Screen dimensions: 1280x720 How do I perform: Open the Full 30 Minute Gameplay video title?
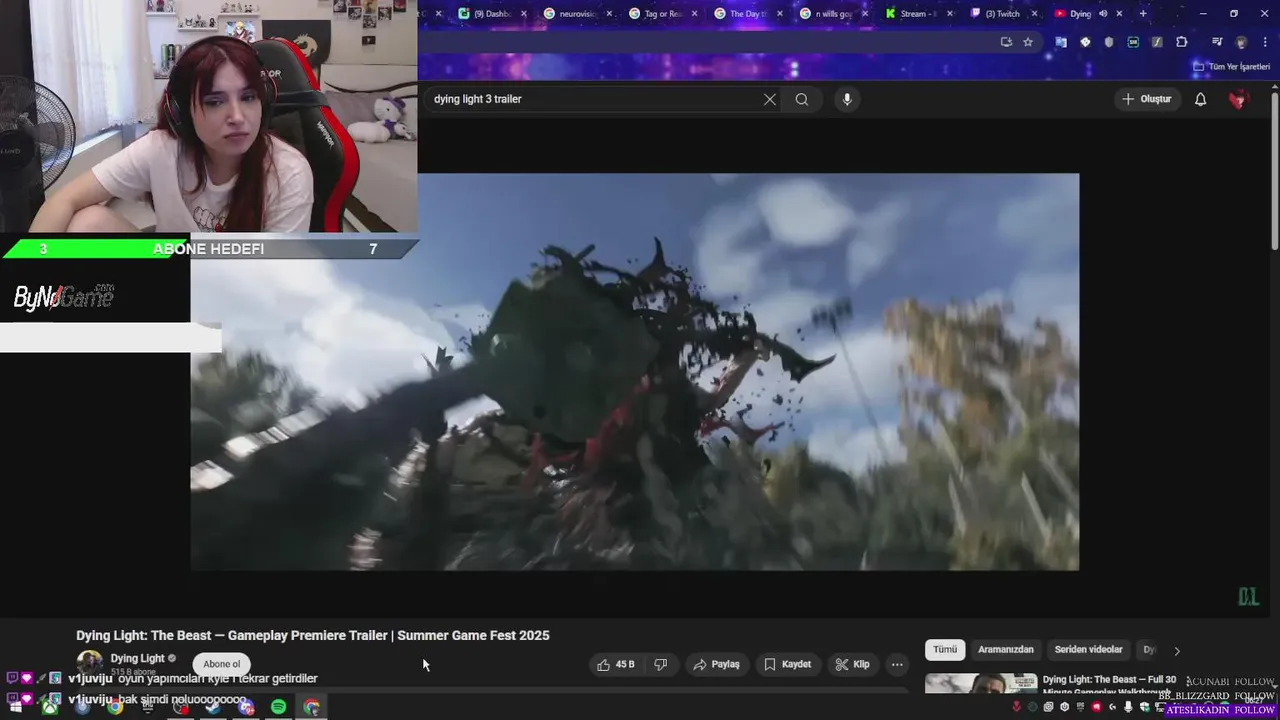tap(1109, 685)
